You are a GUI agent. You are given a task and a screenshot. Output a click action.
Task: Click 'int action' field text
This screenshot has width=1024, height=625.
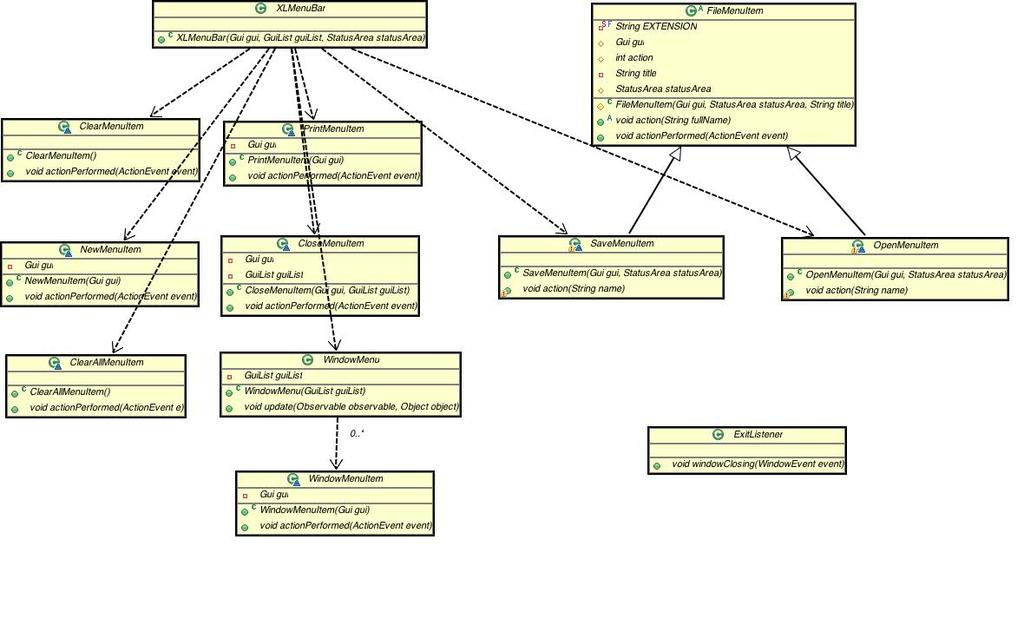pyautogui.click(x=634, y=58)
